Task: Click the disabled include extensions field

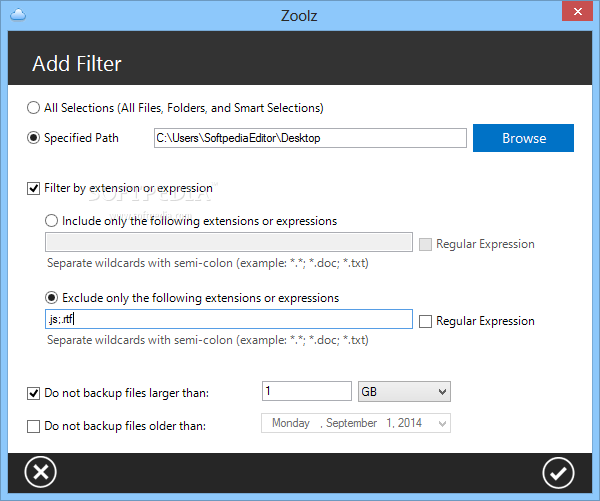Action: (228, 243)
